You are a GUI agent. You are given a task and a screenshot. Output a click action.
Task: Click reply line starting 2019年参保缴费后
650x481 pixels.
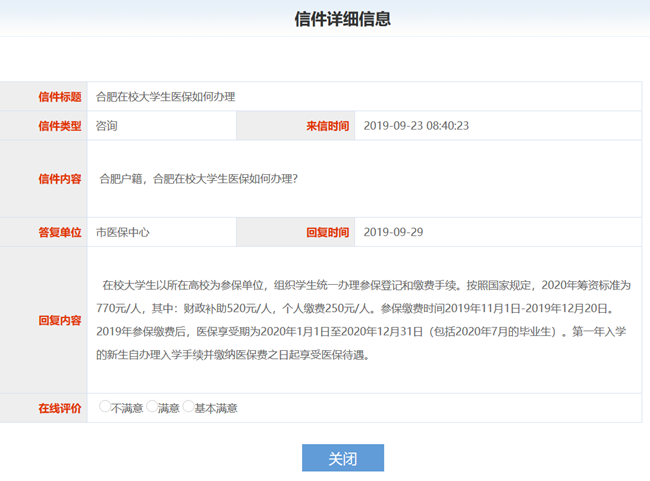(361, 332)
